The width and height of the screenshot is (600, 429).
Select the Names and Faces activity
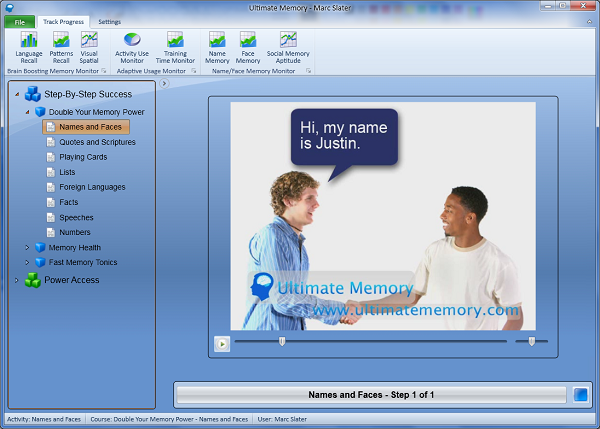(86, 127)
